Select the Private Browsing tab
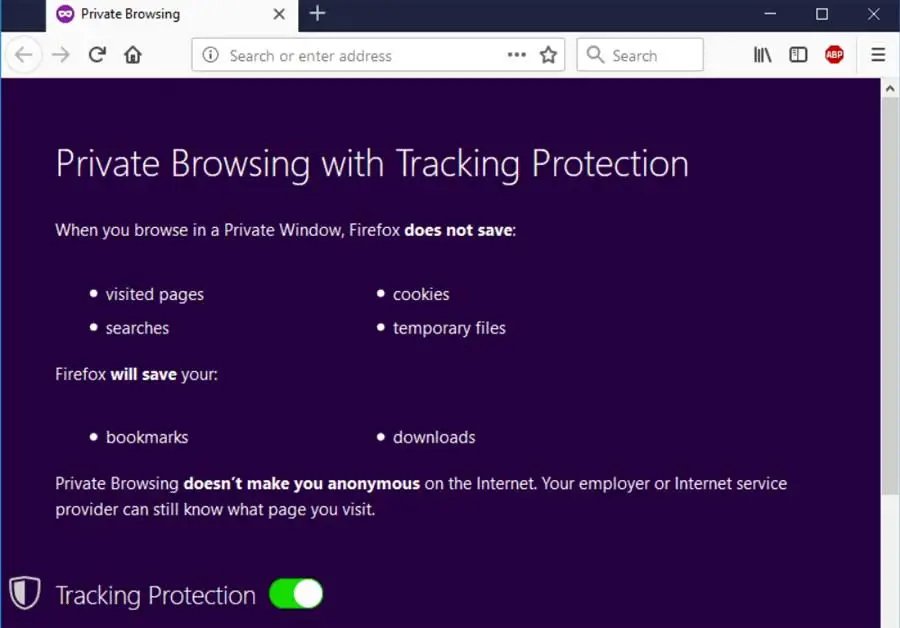 (150, 14)
